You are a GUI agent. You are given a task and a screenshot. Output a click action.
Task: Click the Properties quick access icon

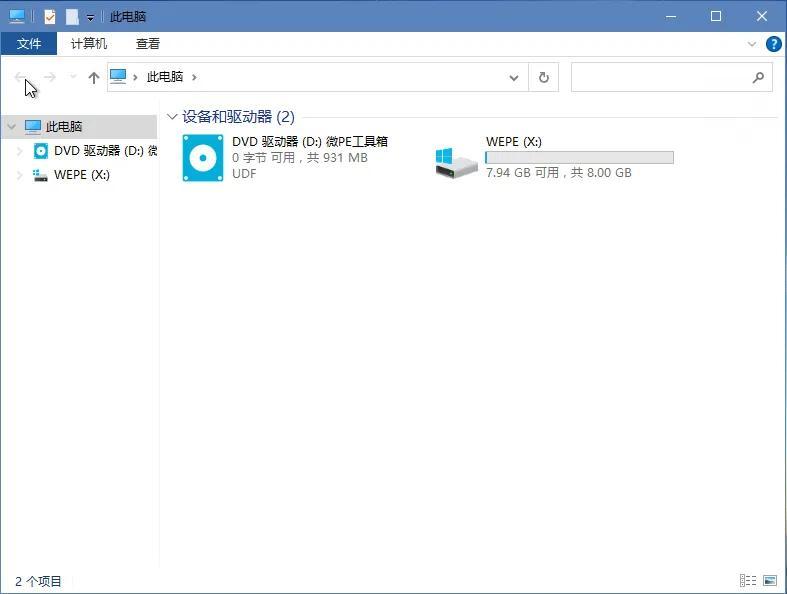(50, 17)
